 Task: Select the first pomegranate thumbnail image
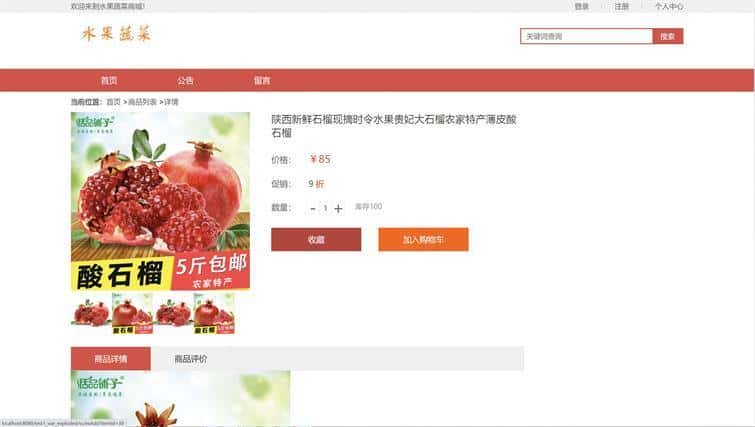tap(91, 313)
